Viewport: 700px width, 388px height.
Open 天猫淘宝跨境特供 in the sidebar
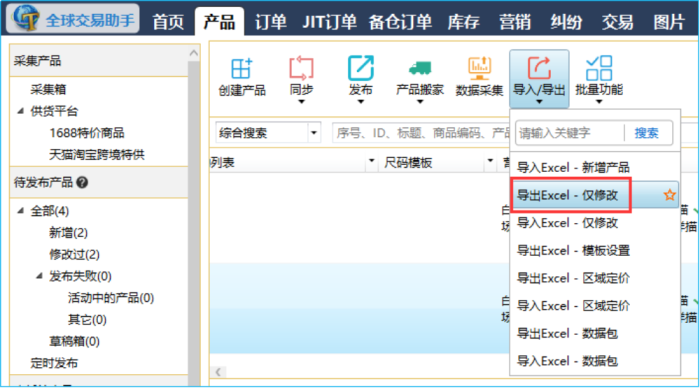tap(97, 154)
